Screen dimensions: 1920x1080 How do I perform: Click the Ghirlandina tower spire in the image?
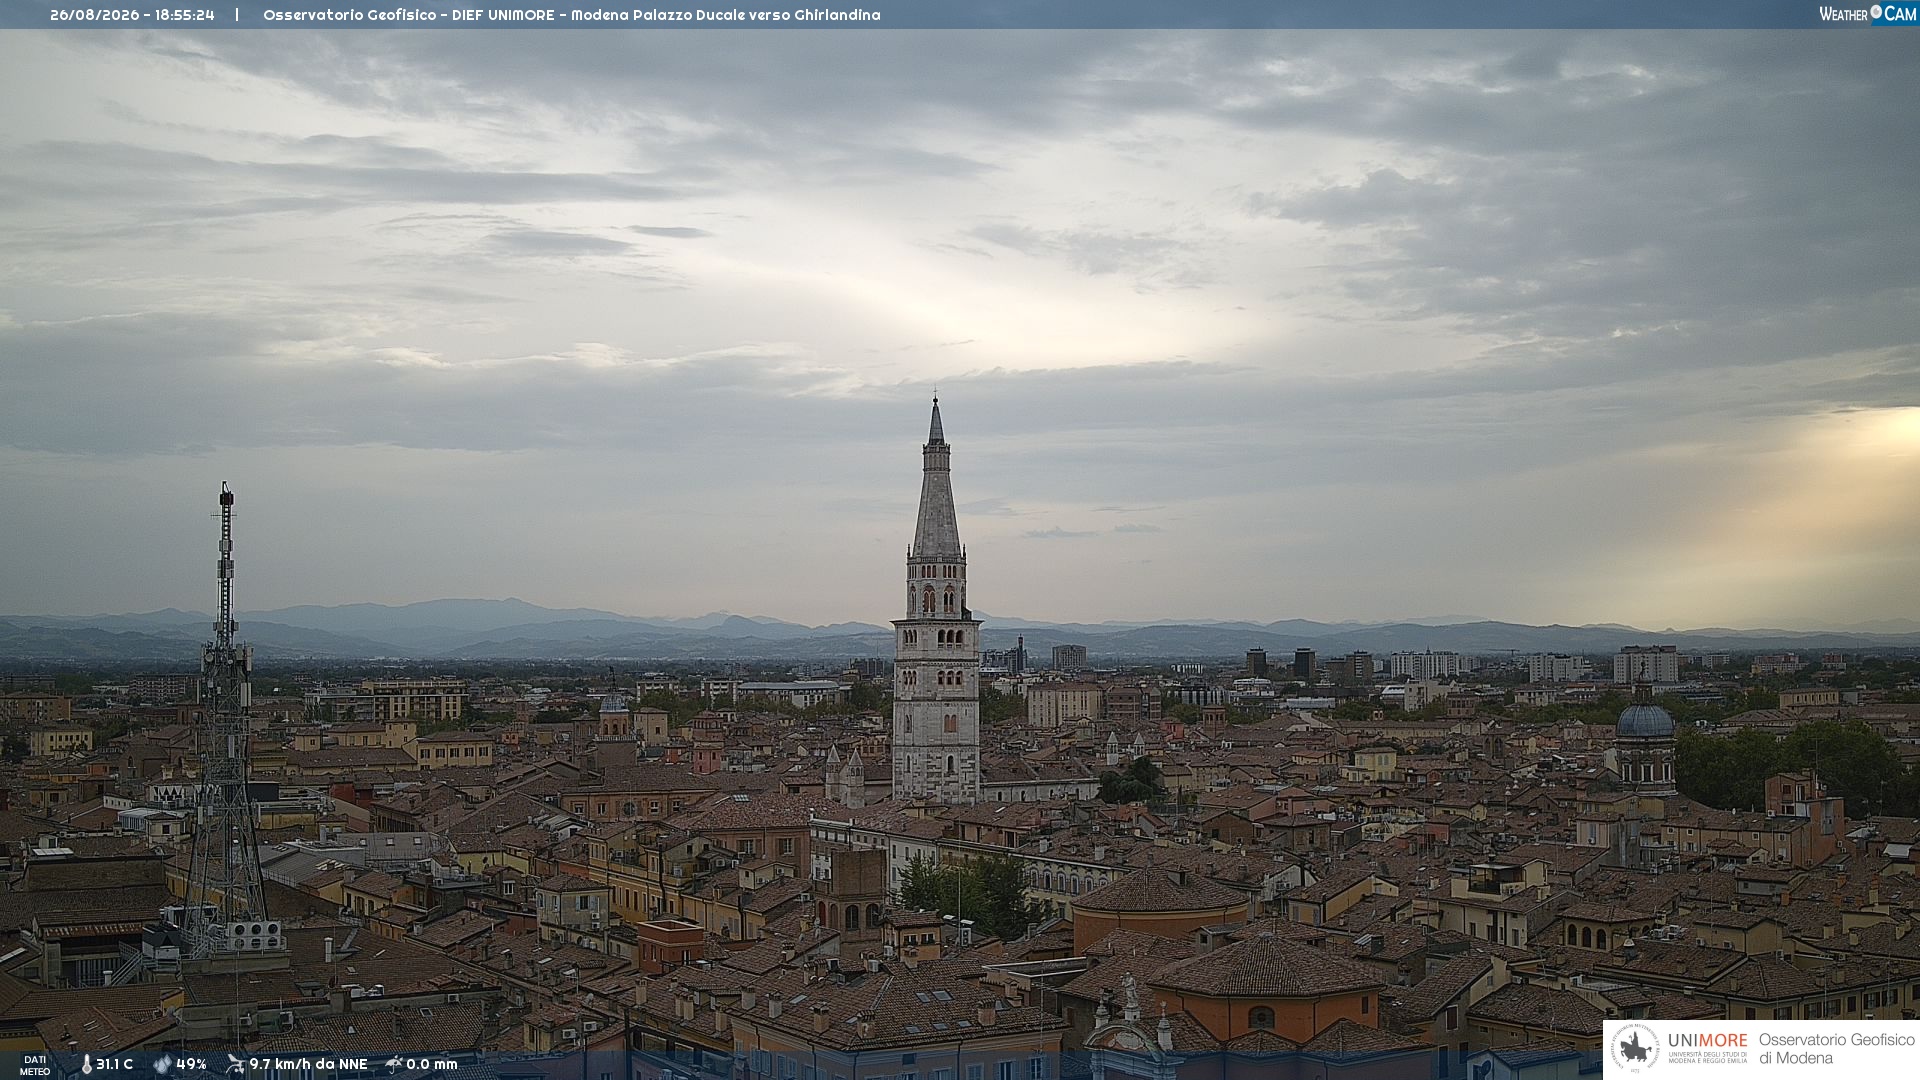pos(936,480)
